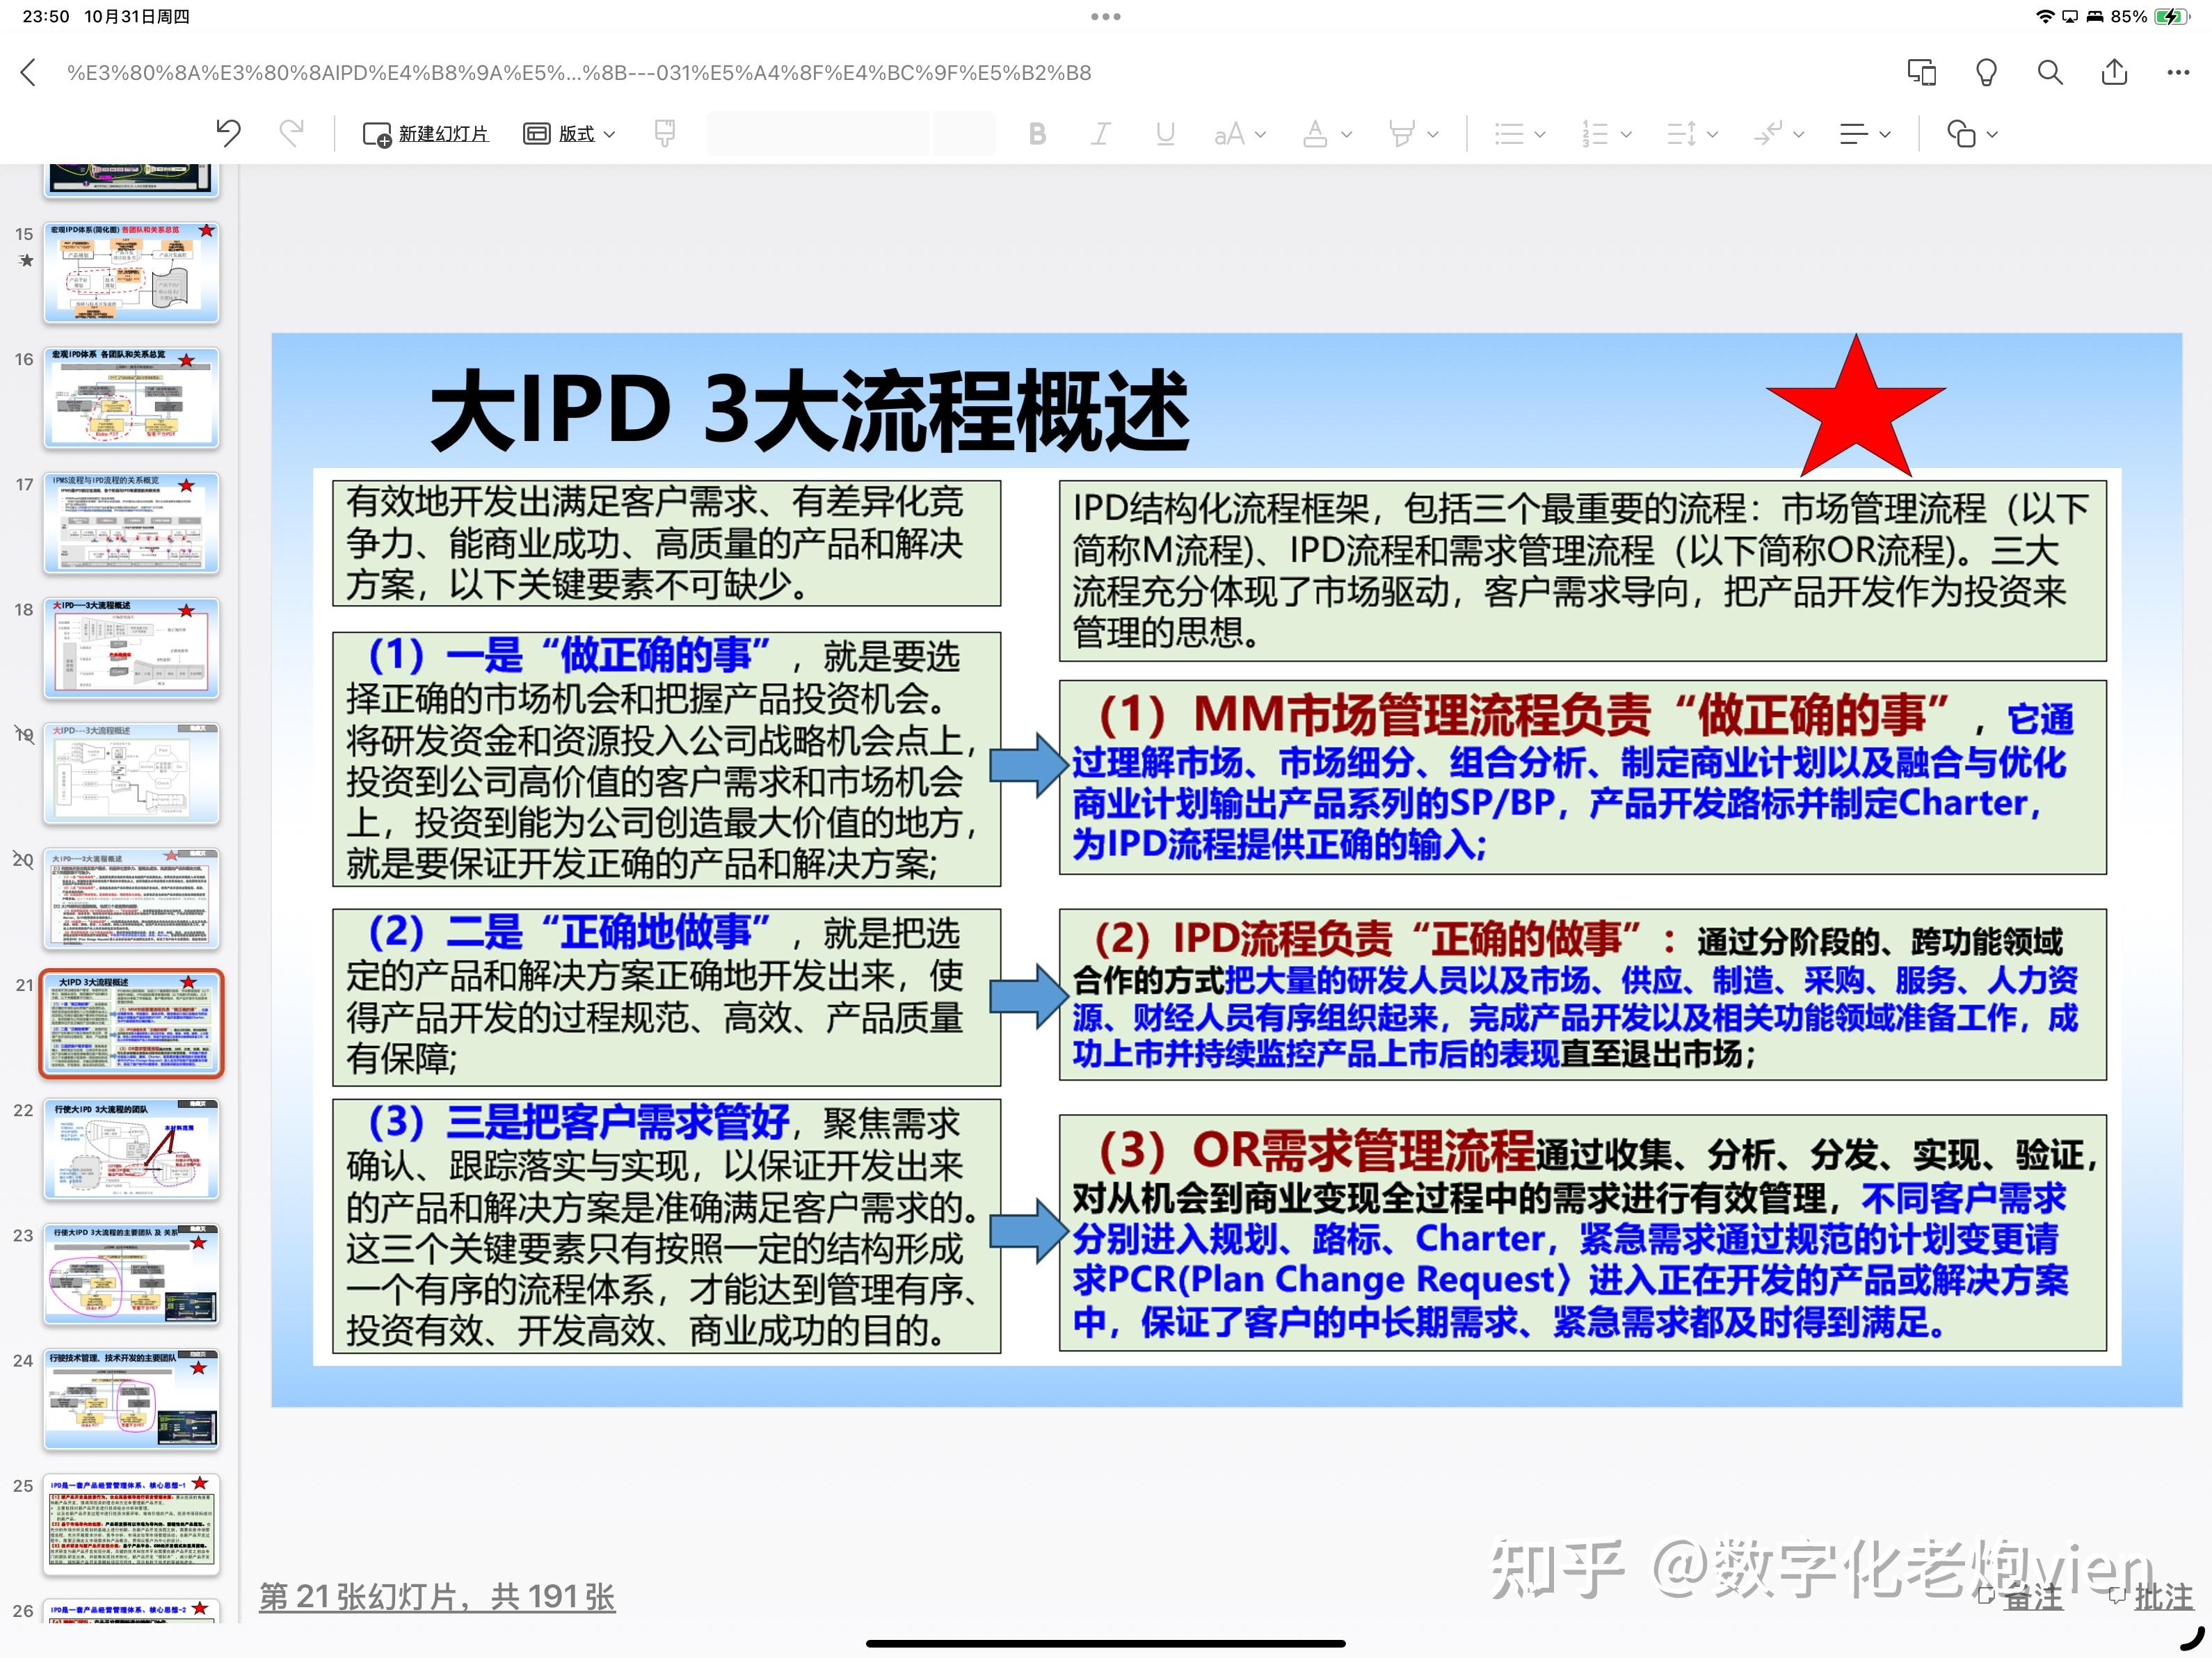2212x1658 pixels.
Task: Toggle italic text formatting
Action: 1100,133
